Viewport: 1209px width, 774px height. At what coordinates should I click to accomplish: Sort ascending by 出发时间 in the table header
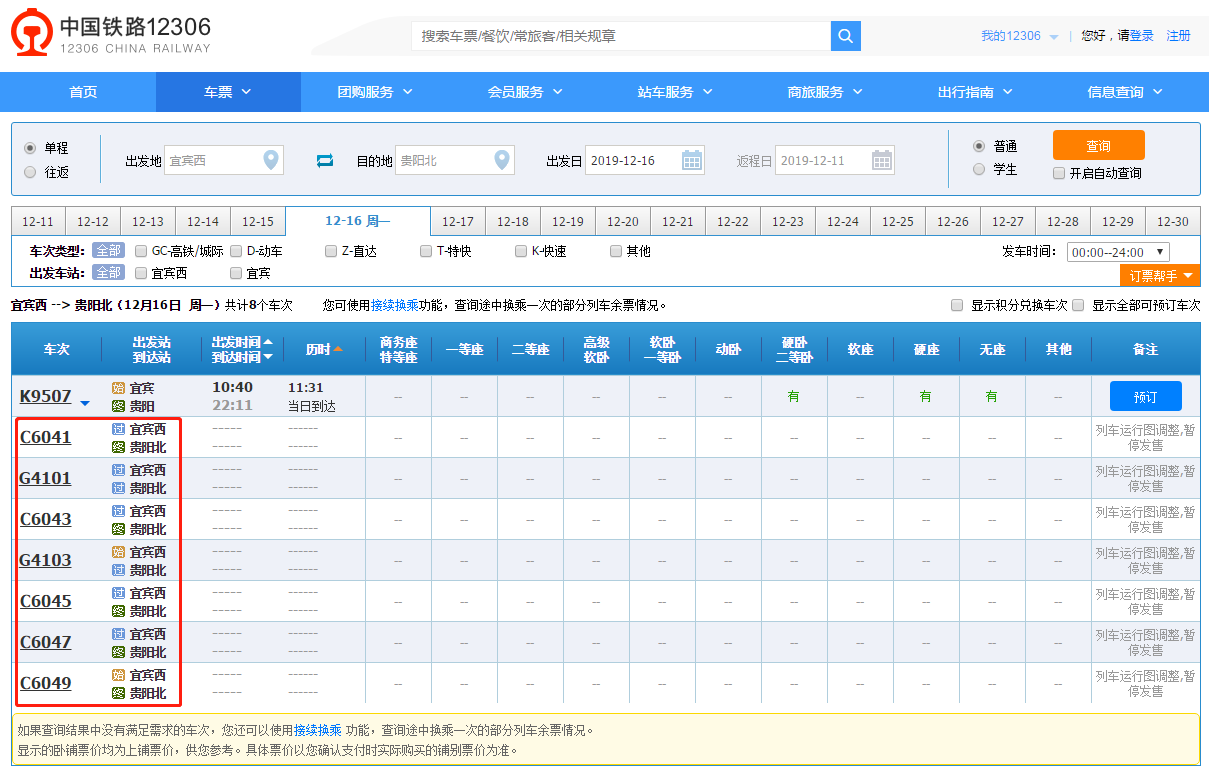(268, 342)
